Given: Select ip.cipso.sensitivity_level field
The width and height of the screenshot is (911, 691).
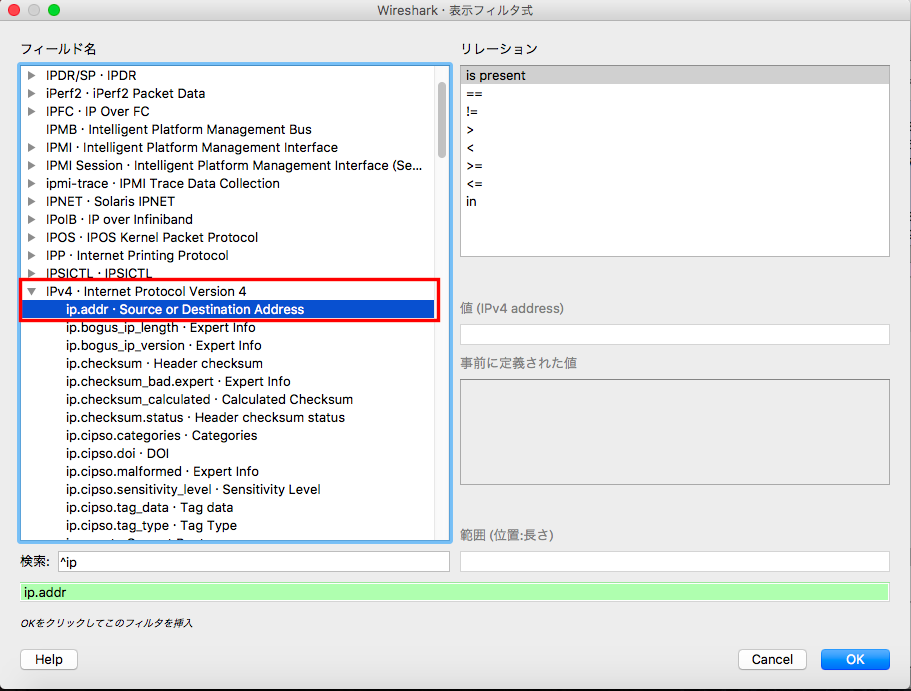Looking at the screenshot, I should pos(228,490).
